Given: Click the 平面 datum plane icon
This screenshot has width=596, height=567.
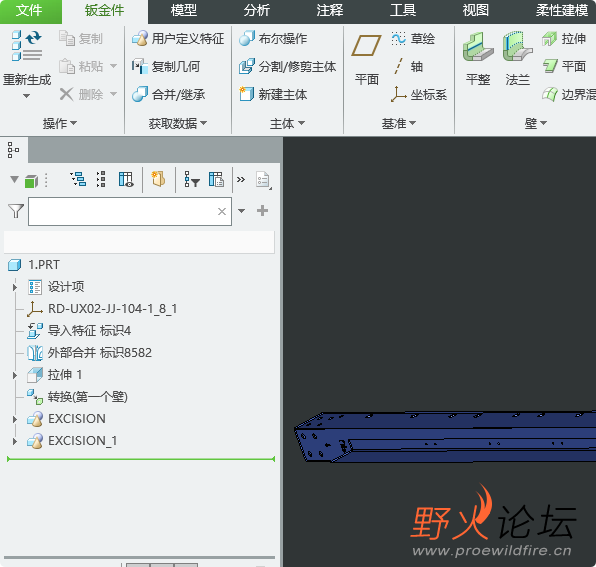Looking at the screenshot, I should tap(366, 46).
